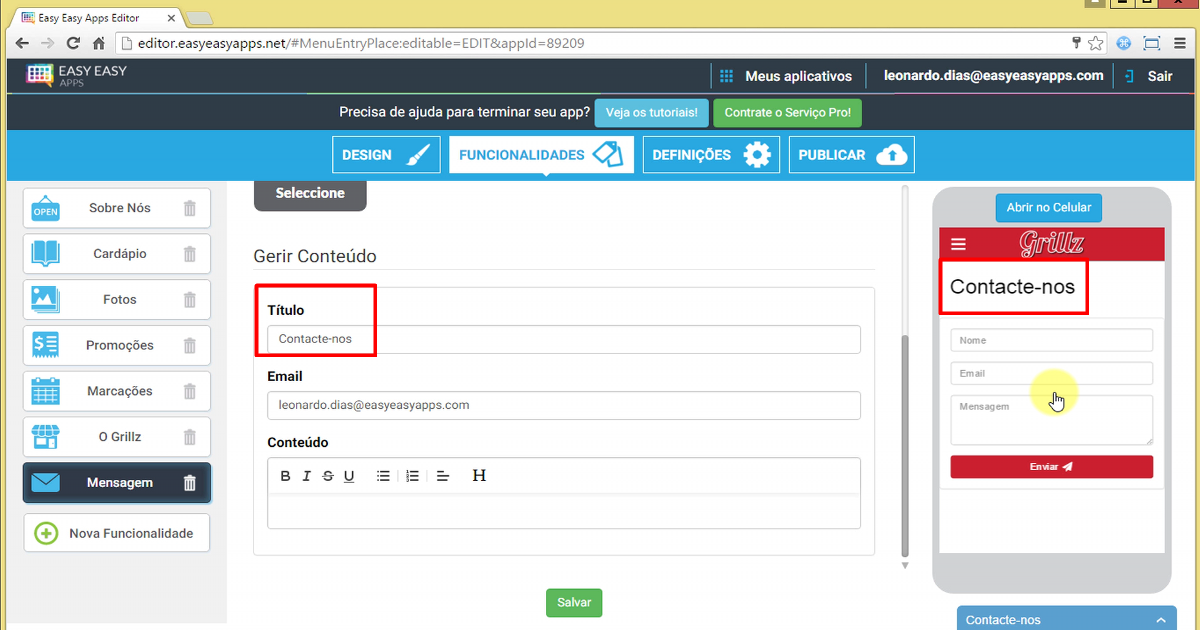Switch to the Design tab

coord(386,155)
